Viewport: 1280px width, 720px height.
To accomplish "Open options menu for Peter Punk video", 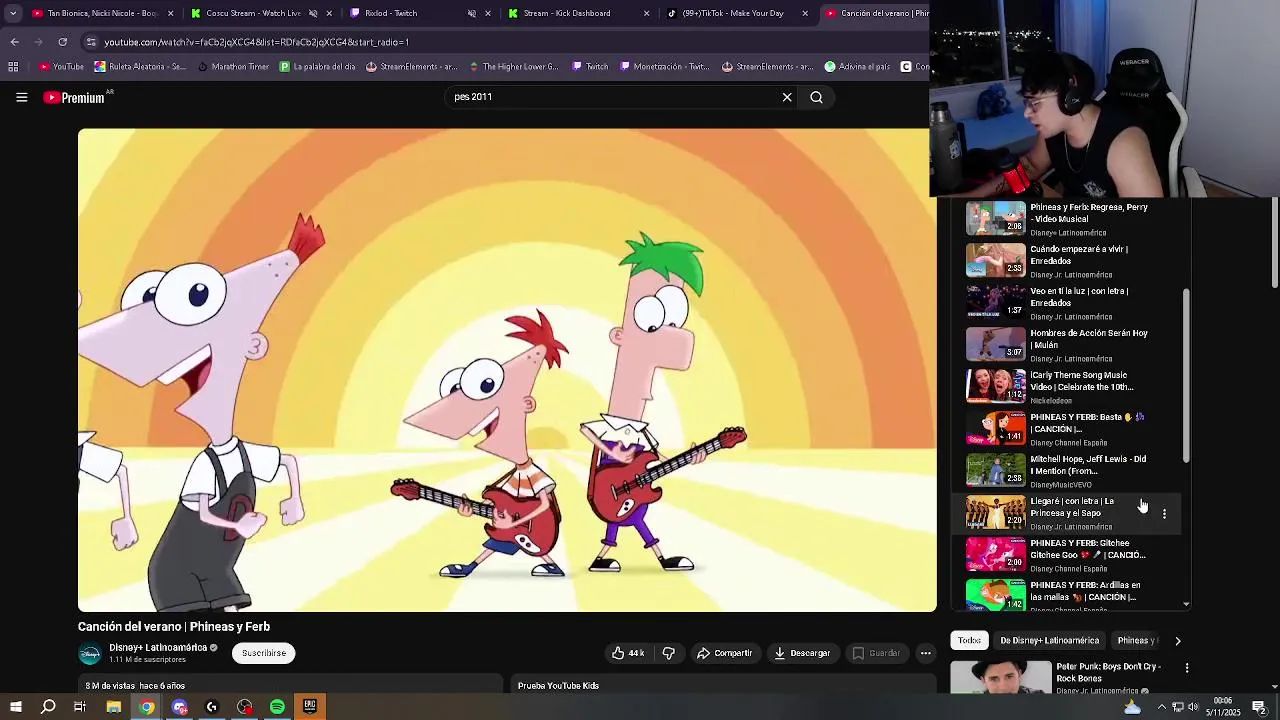I will (x=1187, y=667).
